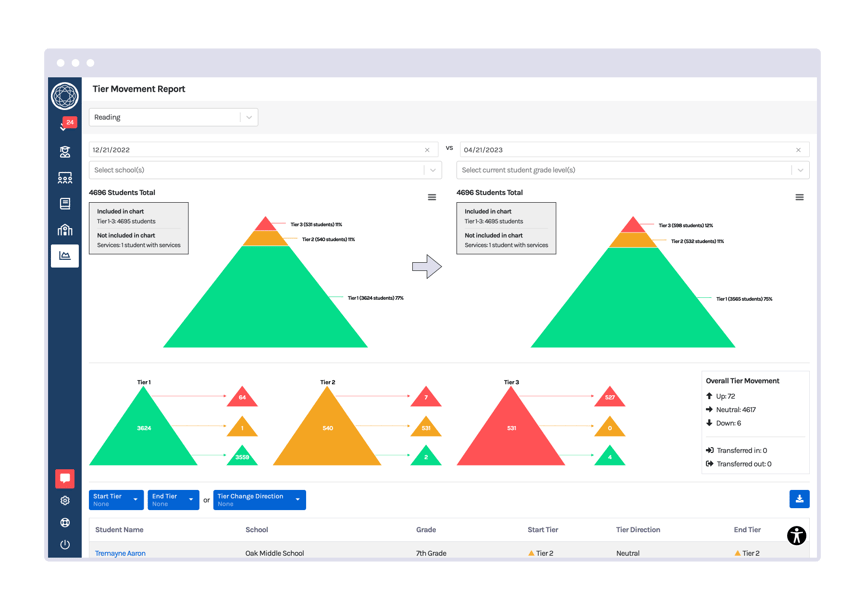Image resolution: width=865 pixels, height=610 pixels.
Task: Open the accessibility widget icon
Action: [796, 535]
